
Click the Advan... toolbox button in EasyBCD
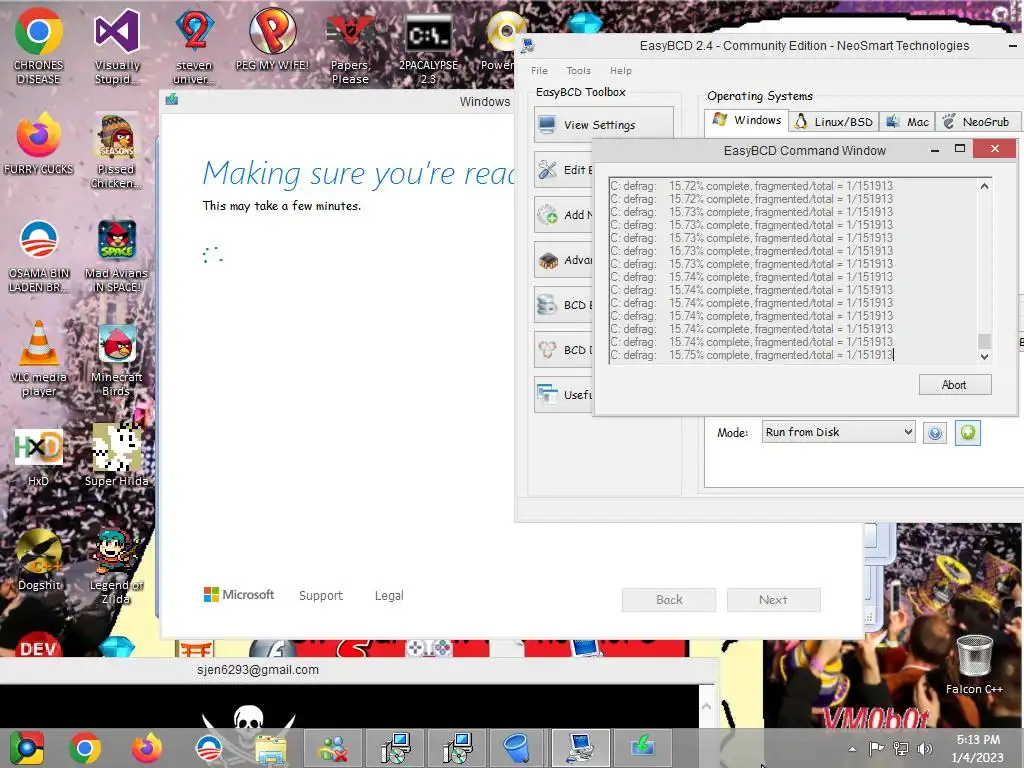[564, 260]
